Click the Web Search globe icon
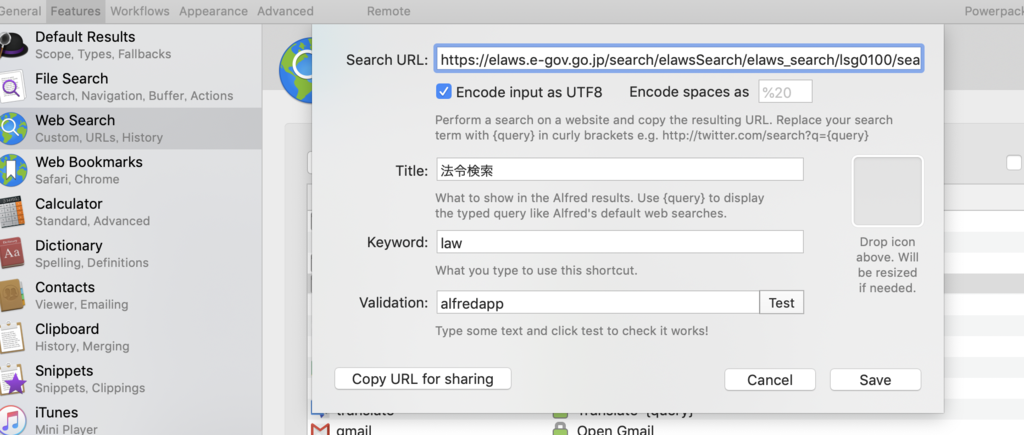Viewport: 1024px width, 435px height. pos(12,129)
